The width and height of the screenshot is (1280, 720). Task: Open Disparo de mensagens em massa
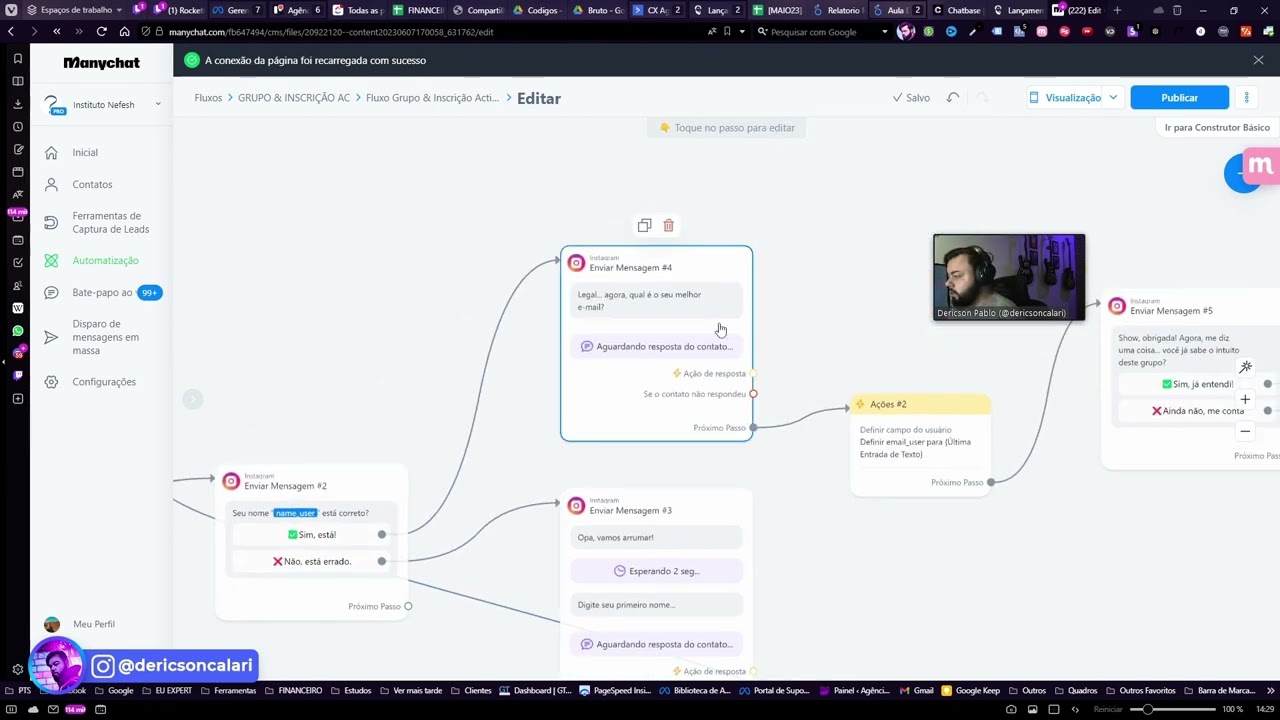coord(105,337)
